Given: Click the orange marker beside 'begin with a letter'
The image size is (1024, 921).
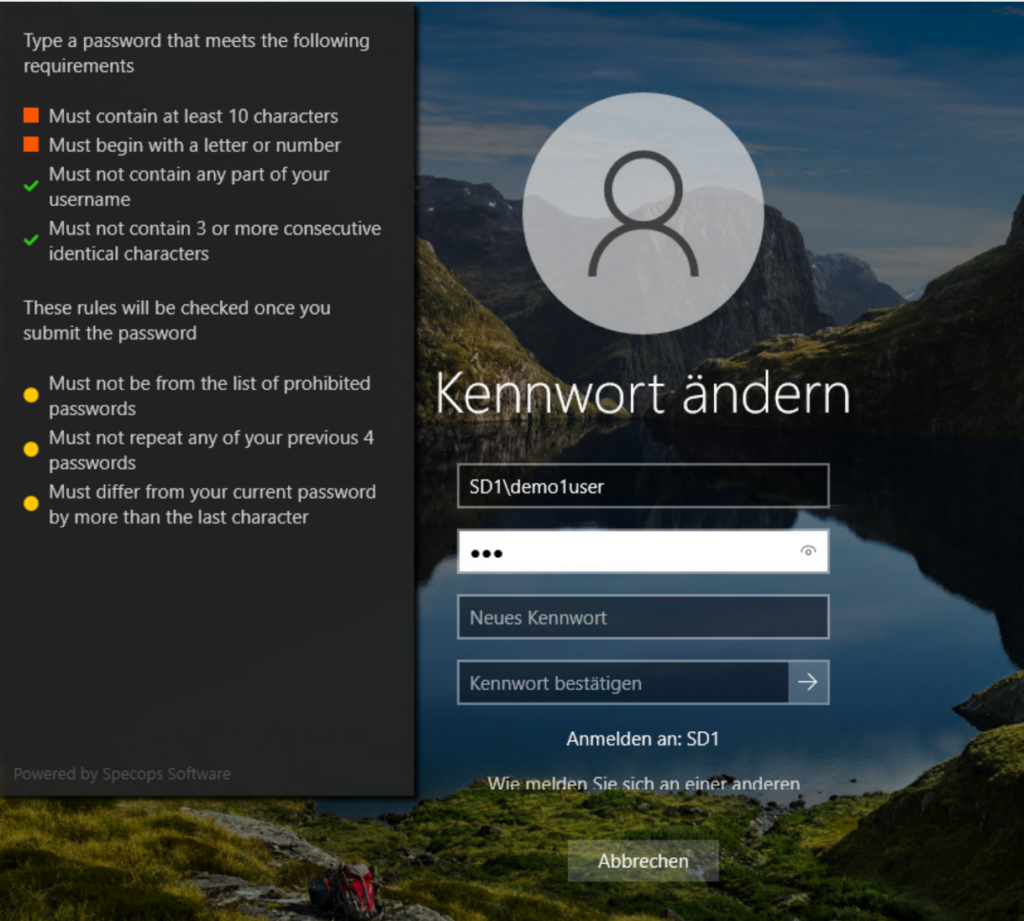Looking at the screenshot, I should coord(31,144).
